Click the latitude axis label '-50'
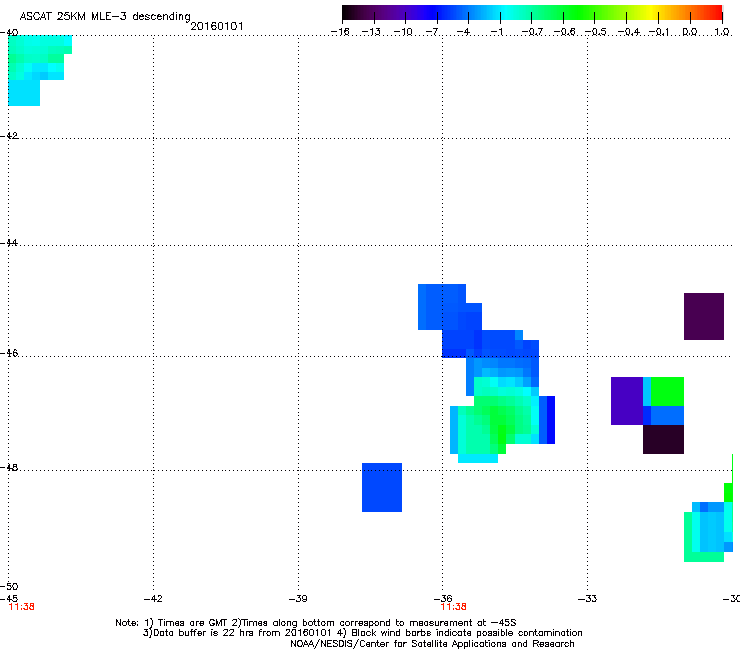Image resolution: width=740 pixels, height=650 pixels. tap(9, 586)
